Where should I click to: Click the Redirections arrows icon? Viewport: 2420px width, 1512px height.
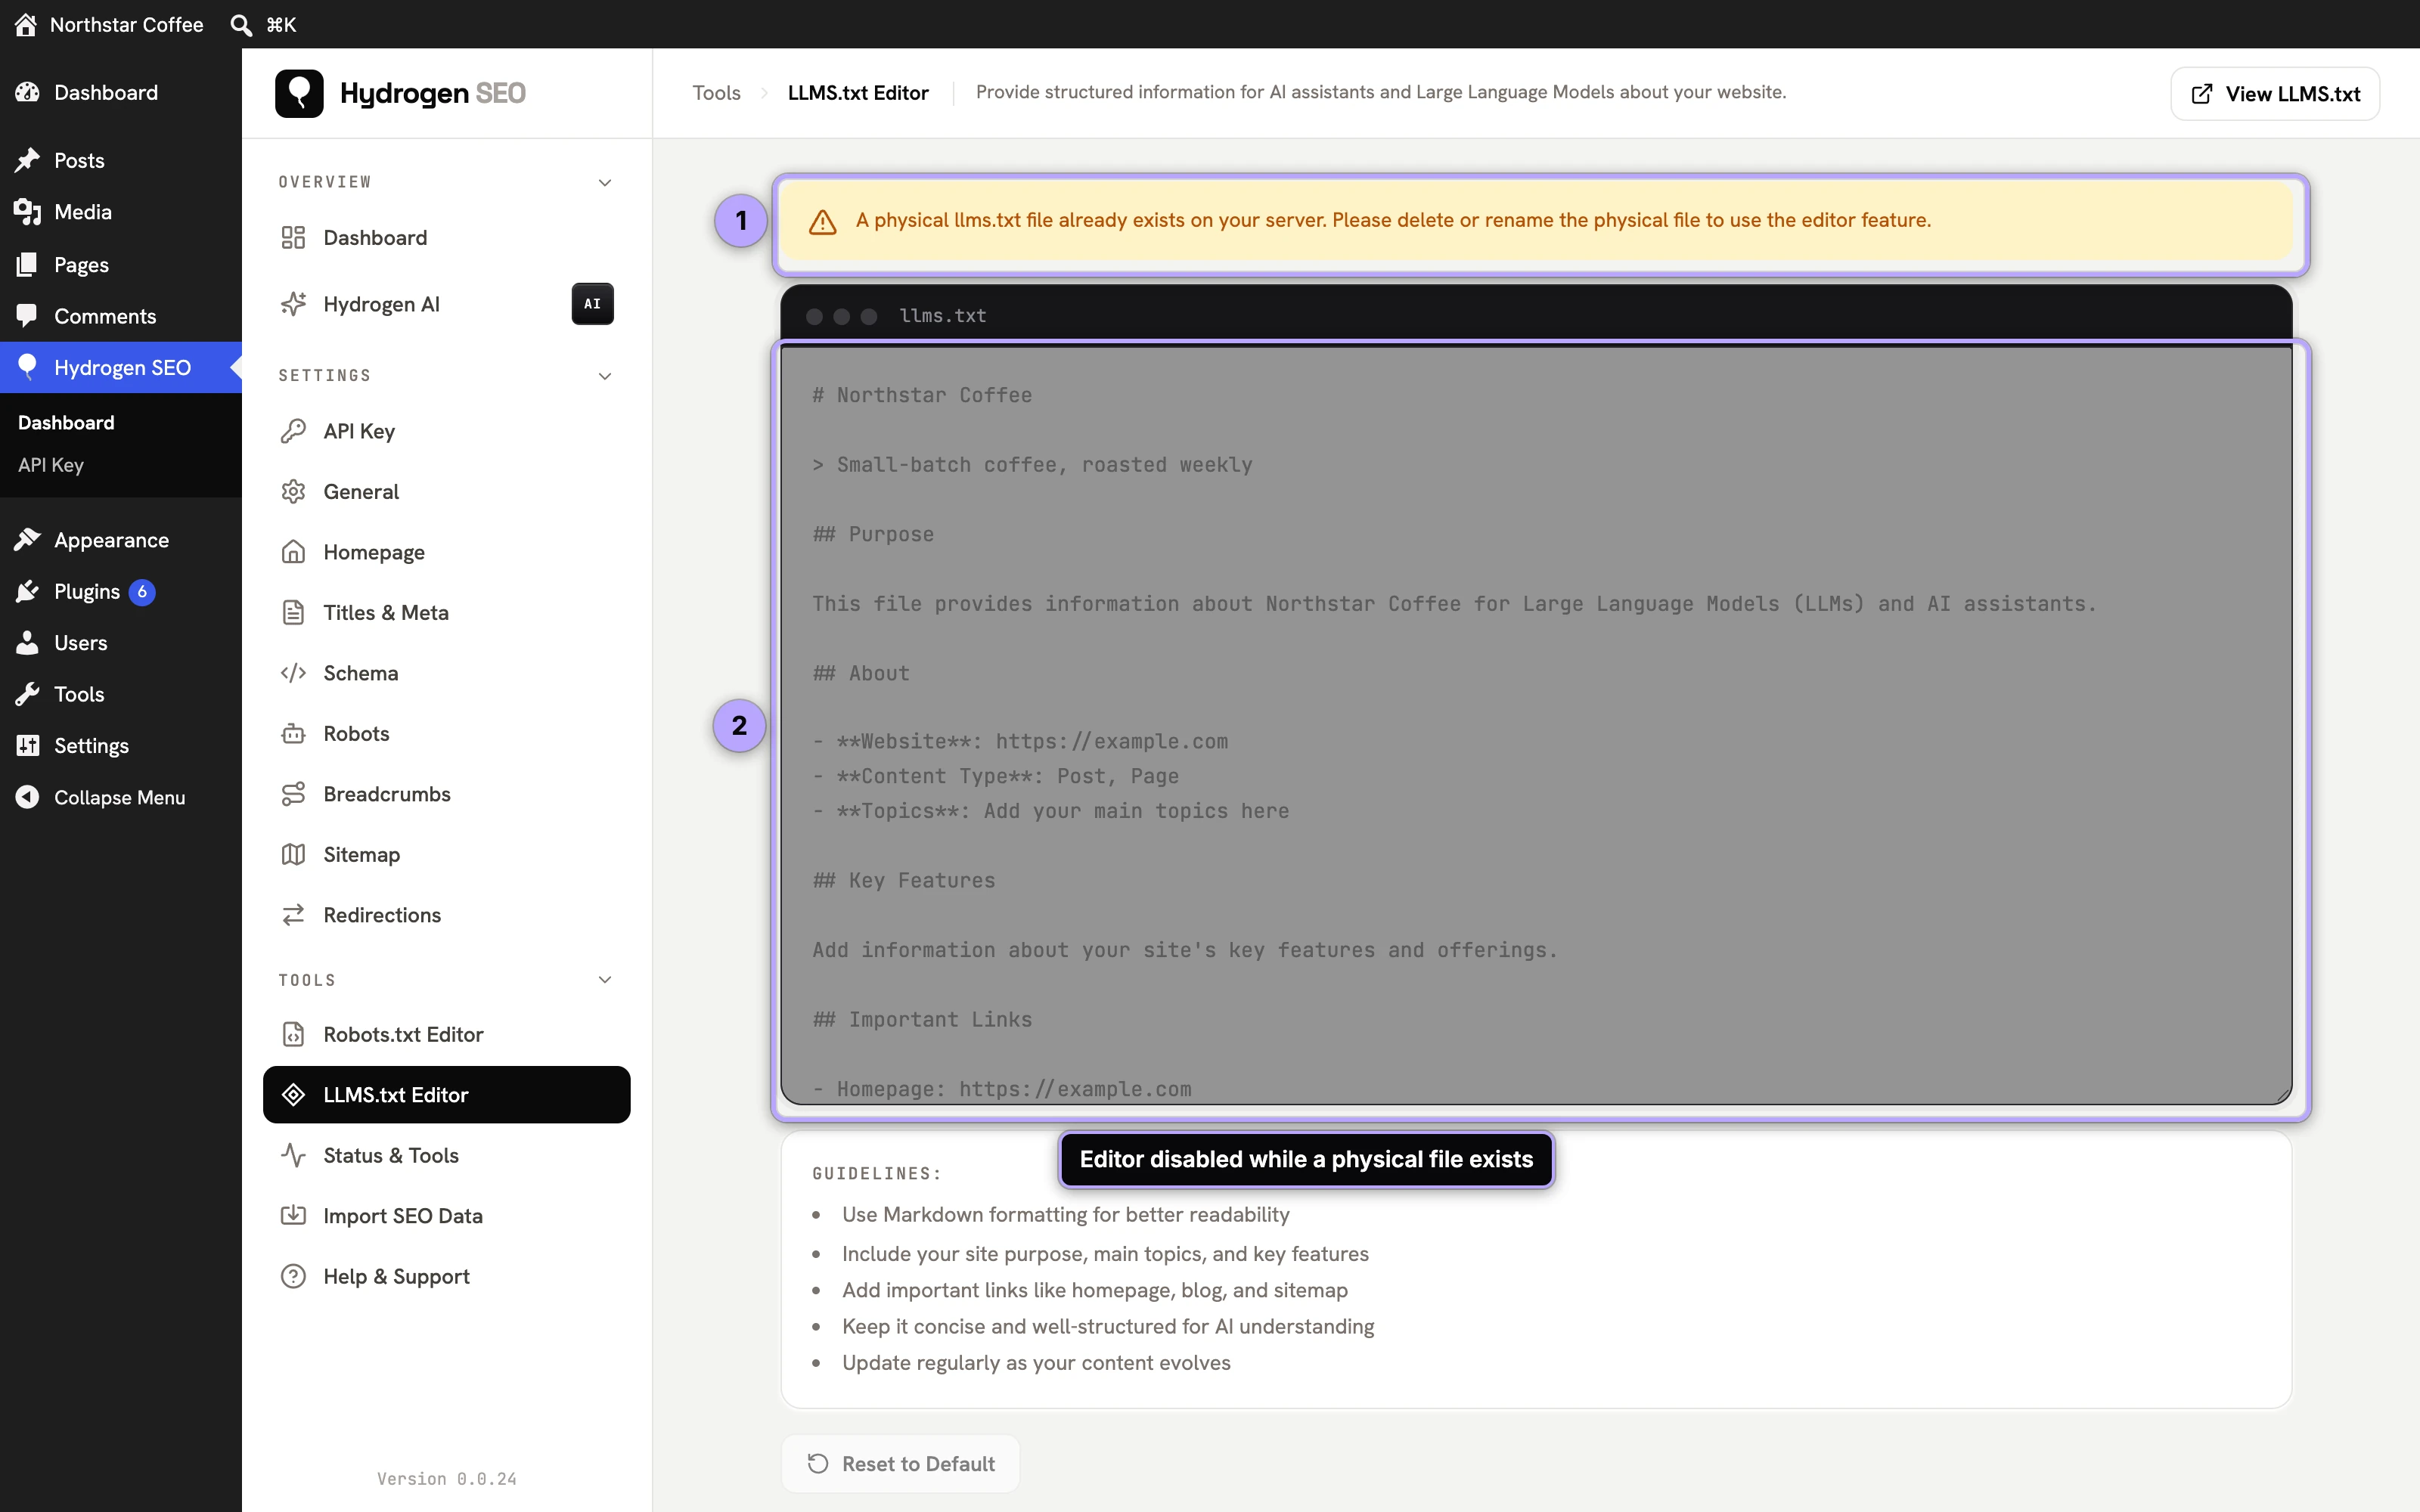point(293,915)
